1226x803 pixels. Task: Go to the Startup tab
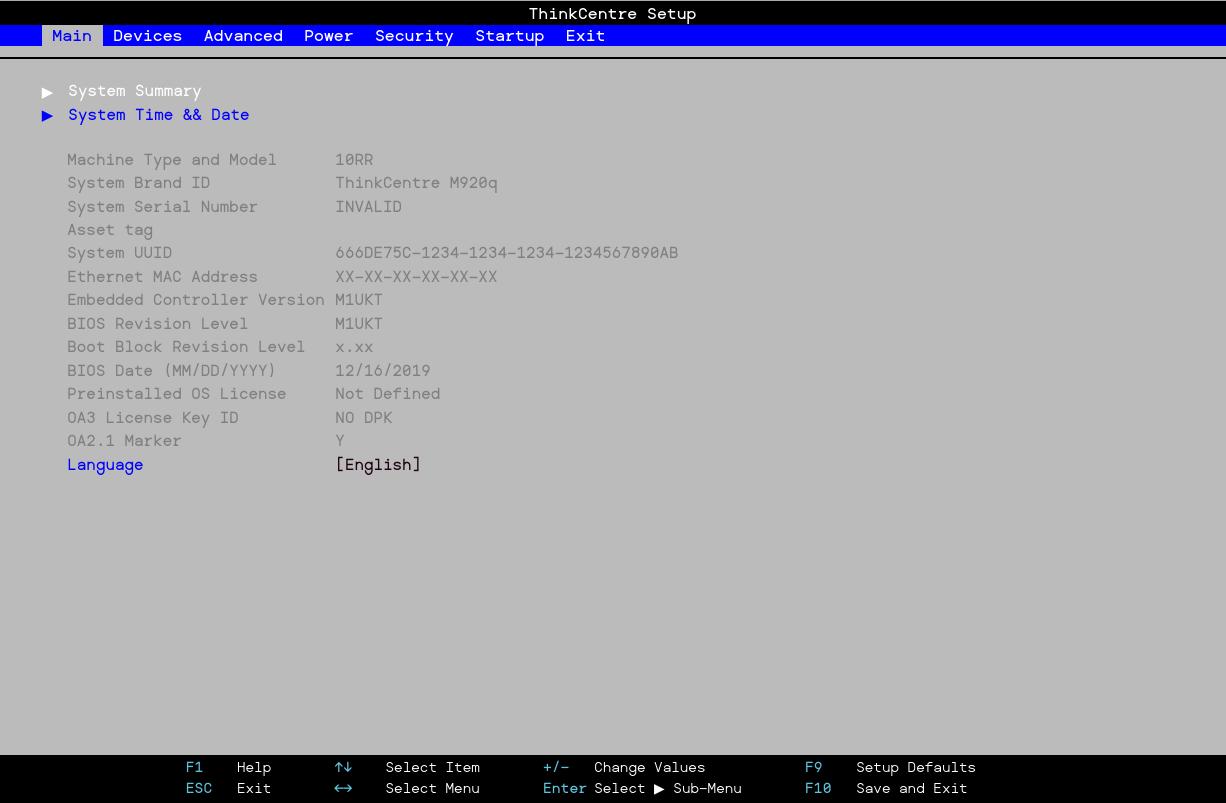coord(509,36)
